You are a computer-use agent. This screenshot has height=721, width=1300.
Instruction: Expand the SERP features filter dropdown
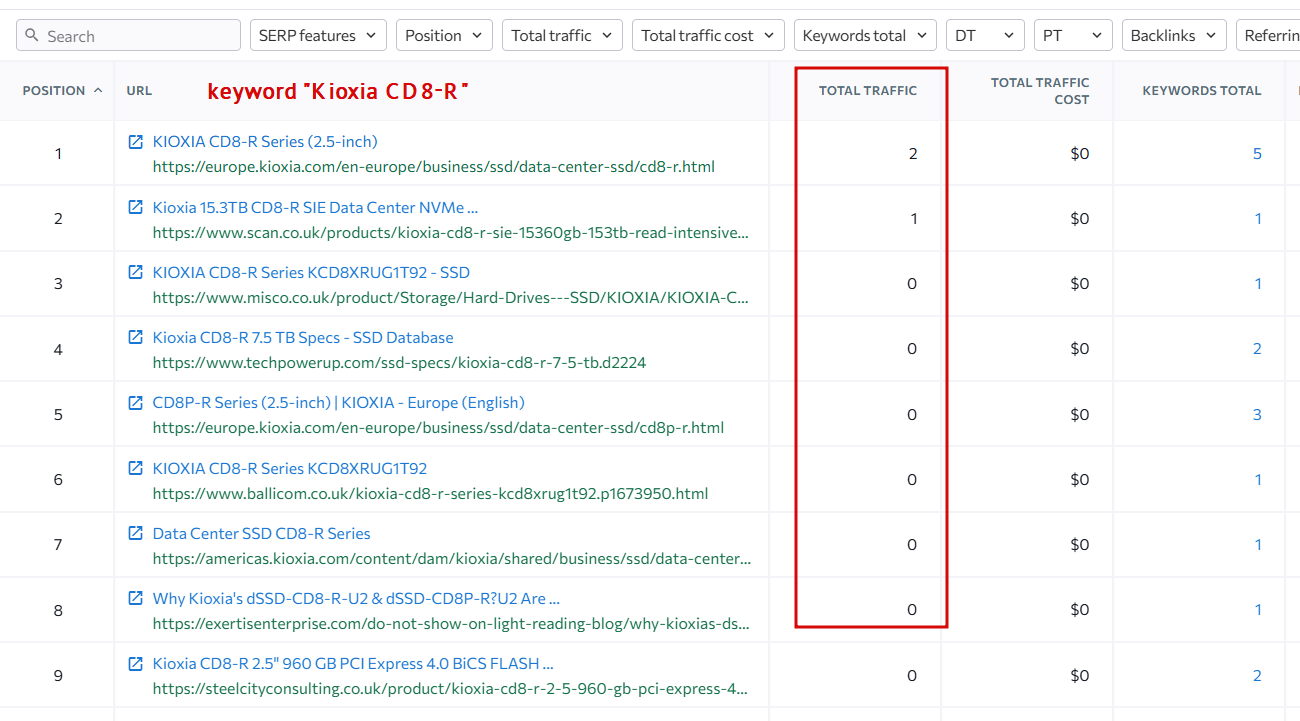point(318,35)
